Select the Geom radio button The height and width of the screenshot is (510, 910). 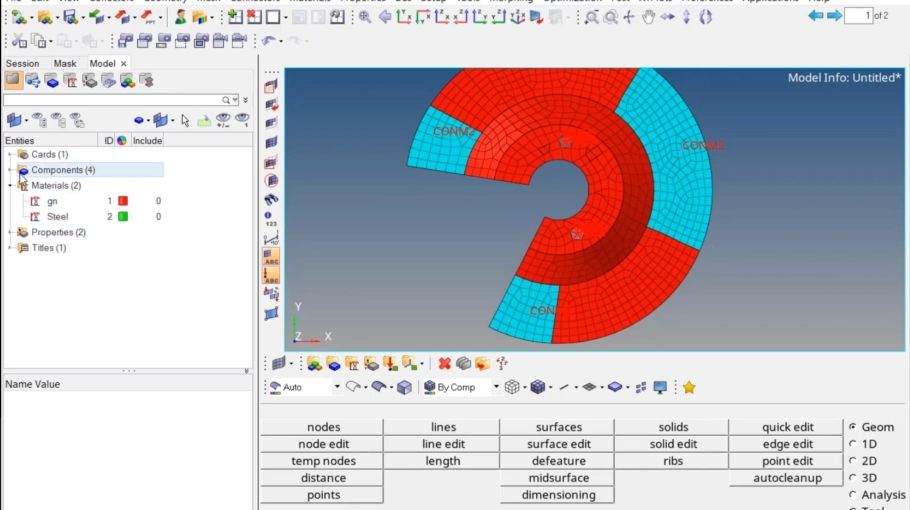click(853, 426)
